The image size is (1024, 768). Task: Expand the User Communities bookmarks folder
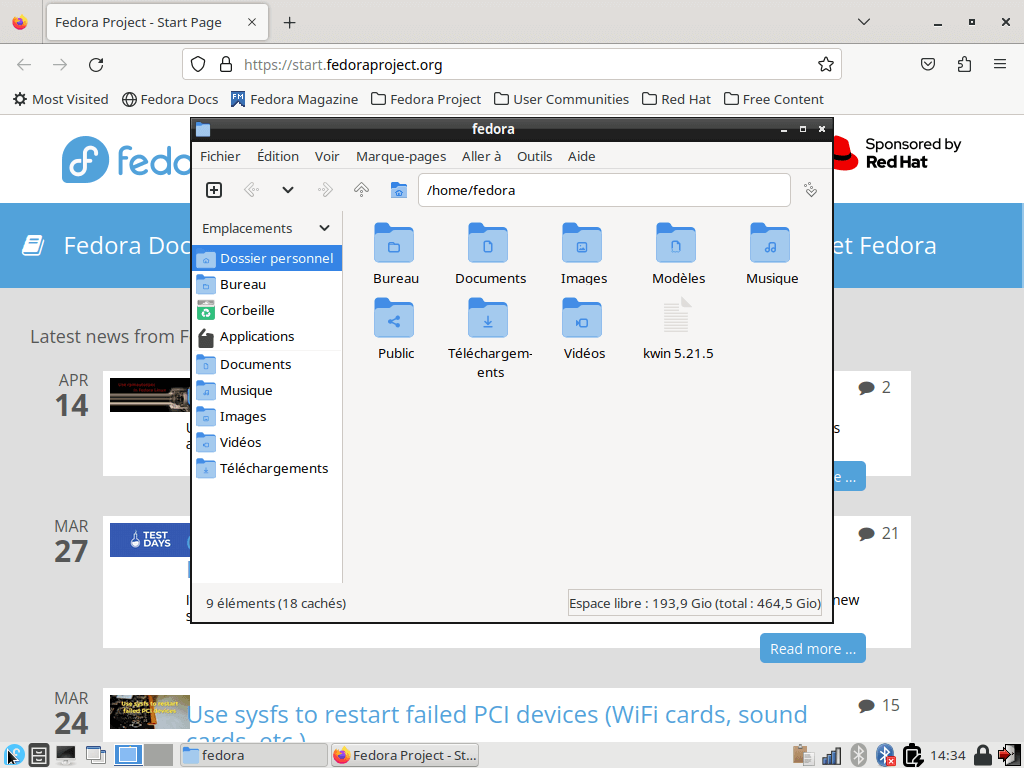pyautogui.click(x=561, y=99)
